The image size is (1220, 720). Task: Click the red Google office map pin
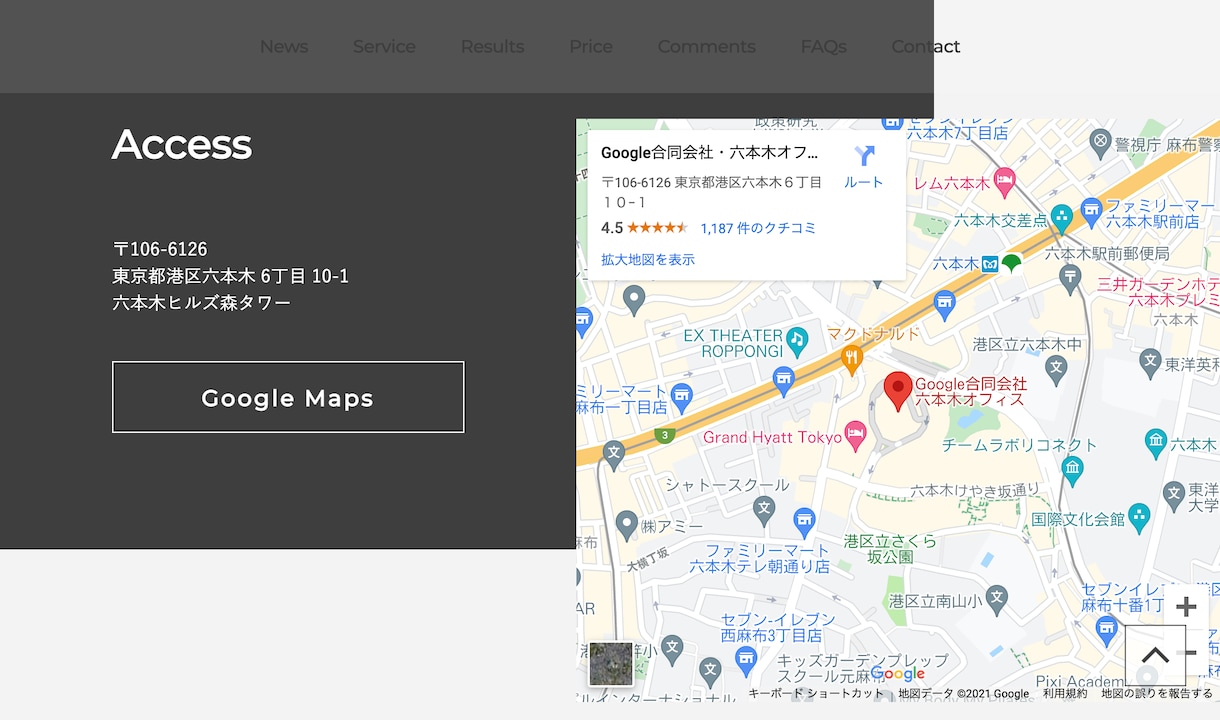pos(898,390)
